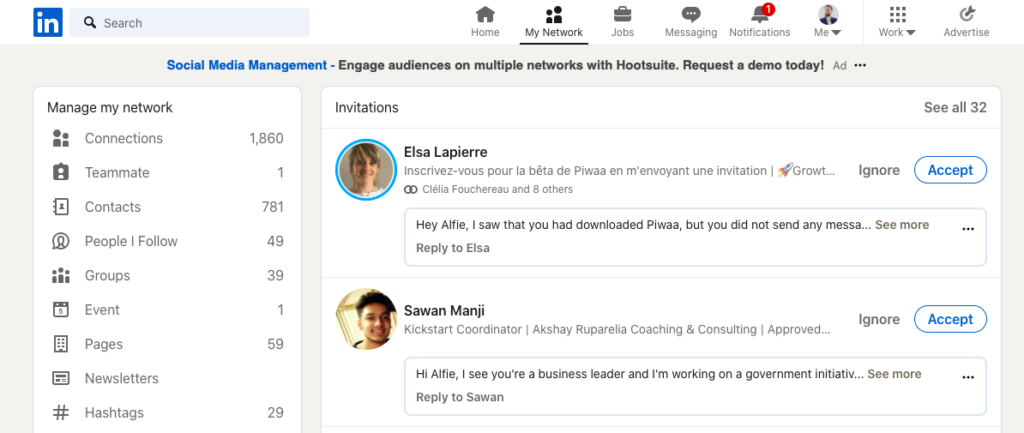This screenshot has height=433, width=1024.
Task: Open the Jobs briefcase icon
Action: [x=622, y=14]
